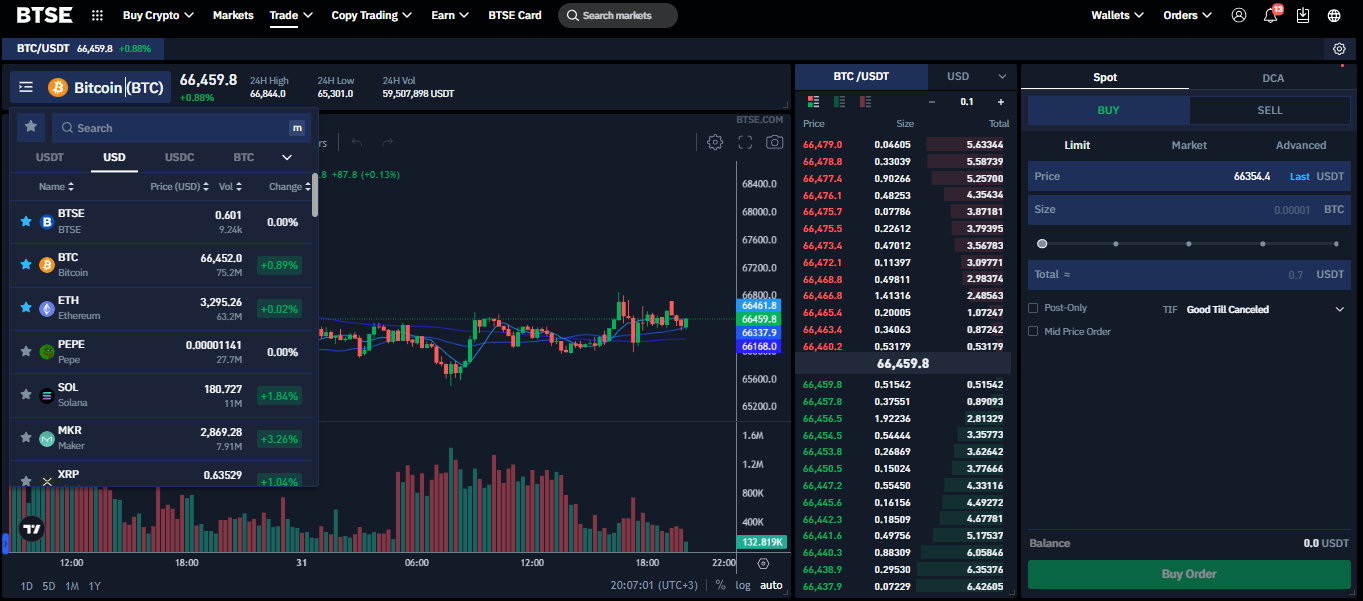This screenshot has height=601, width=1363.
Task: Show combined bids and asks order book view
Action: [813, 101]
